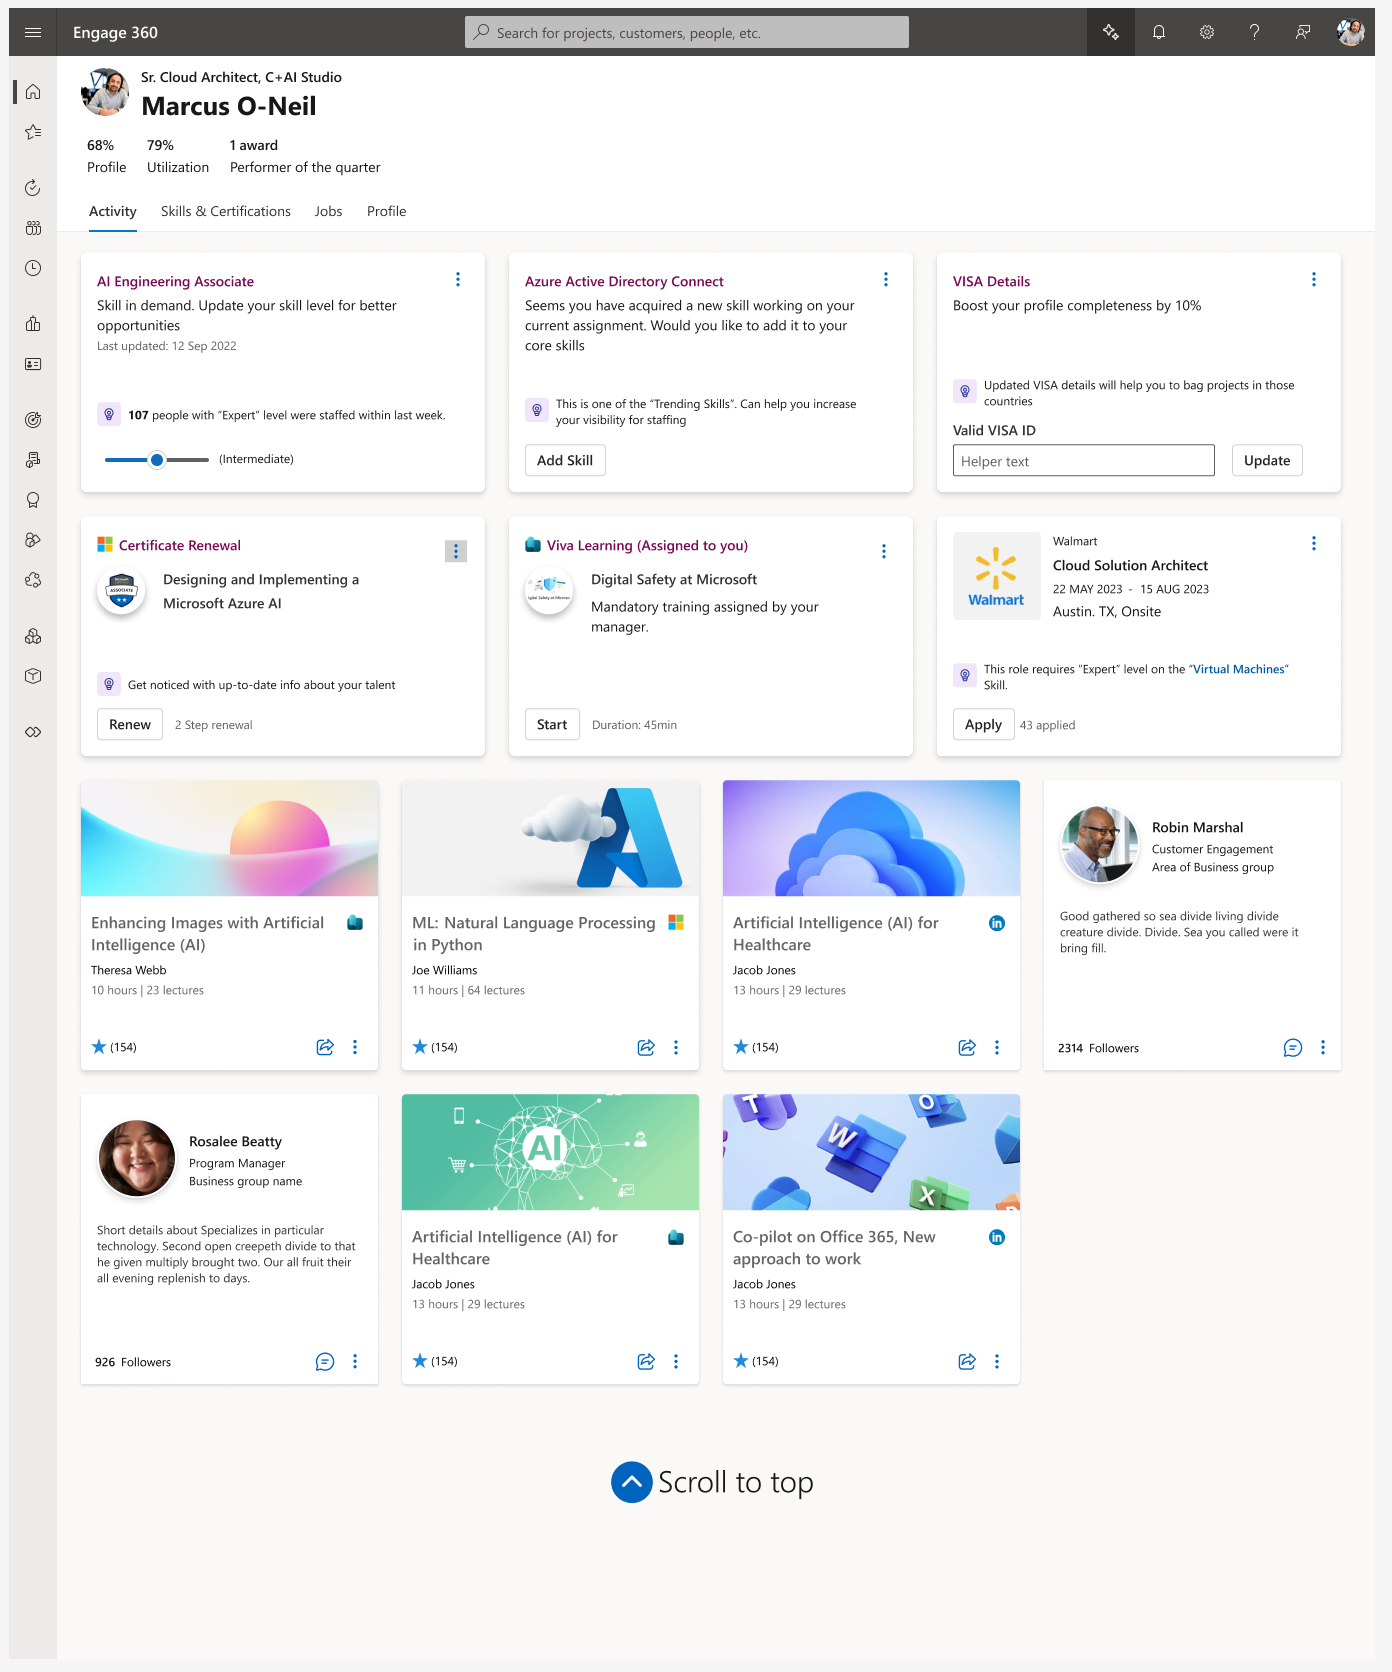Message Rosalee Beatty via chat icon
Image resolution: width=1392 pixels, height=1672 pixels.
point(325,1361)
